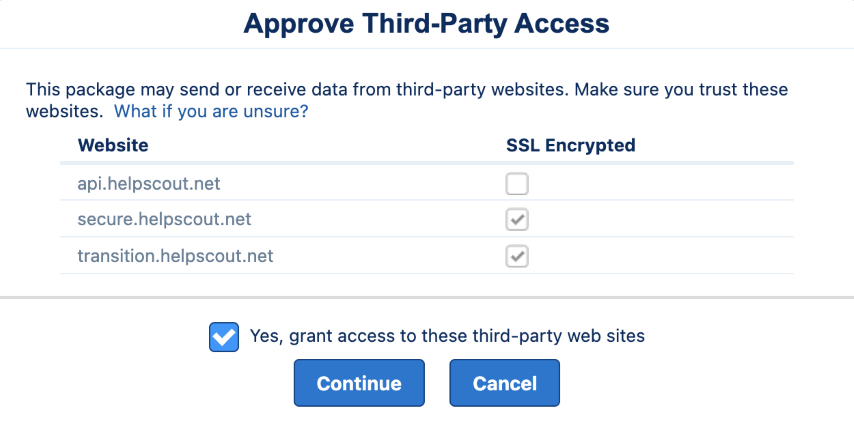This screenshot has width=854, height=430.
Task: Select the secure.helpscout.net website name
Action: pos(165,220)
